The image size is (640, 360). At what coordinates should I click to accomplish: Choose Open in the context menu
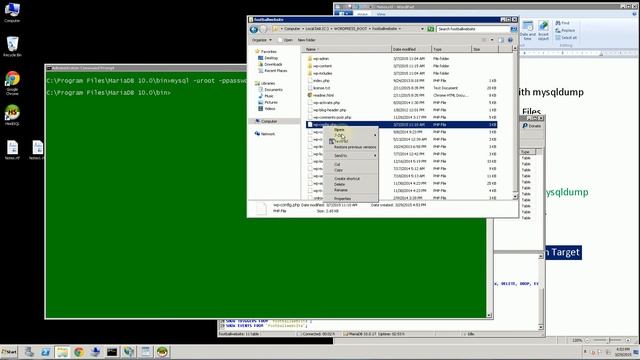coord(351,130)
